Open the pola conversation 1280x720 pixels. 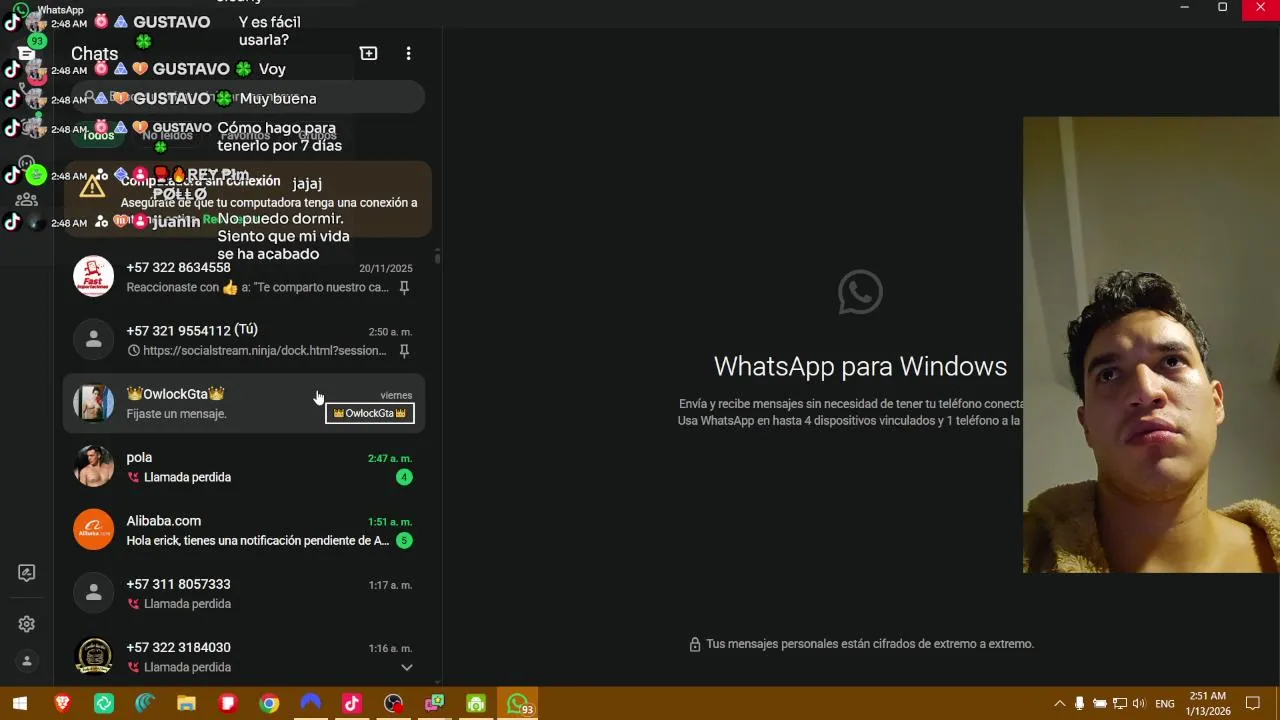pyautogui.click(x=244, y=467)
